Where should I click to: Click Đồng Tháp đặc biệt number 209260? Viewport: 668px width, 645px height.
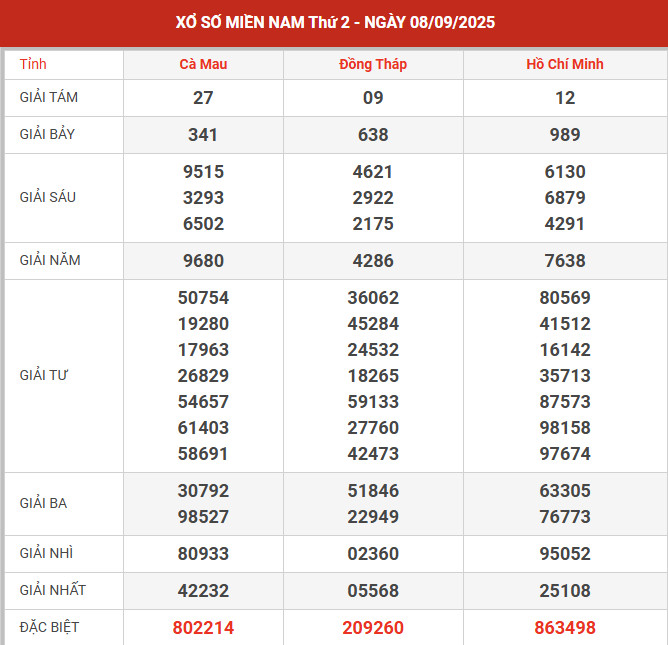tap(373, 628)
